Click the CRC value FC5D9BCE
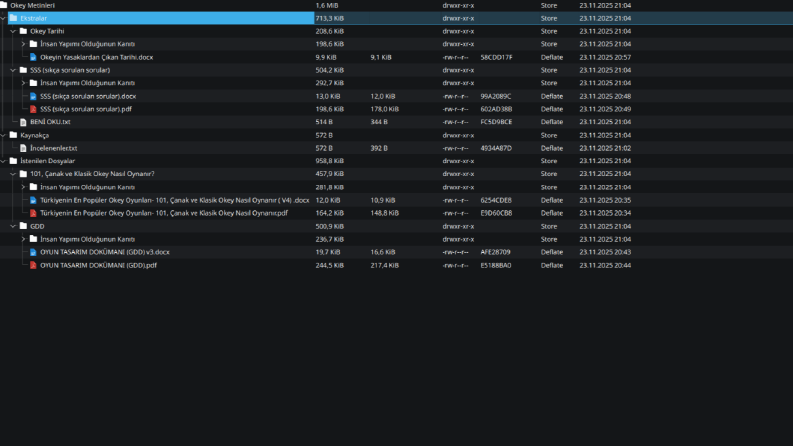The height and width of the screenshot is (446, 793). click(496, 122)
